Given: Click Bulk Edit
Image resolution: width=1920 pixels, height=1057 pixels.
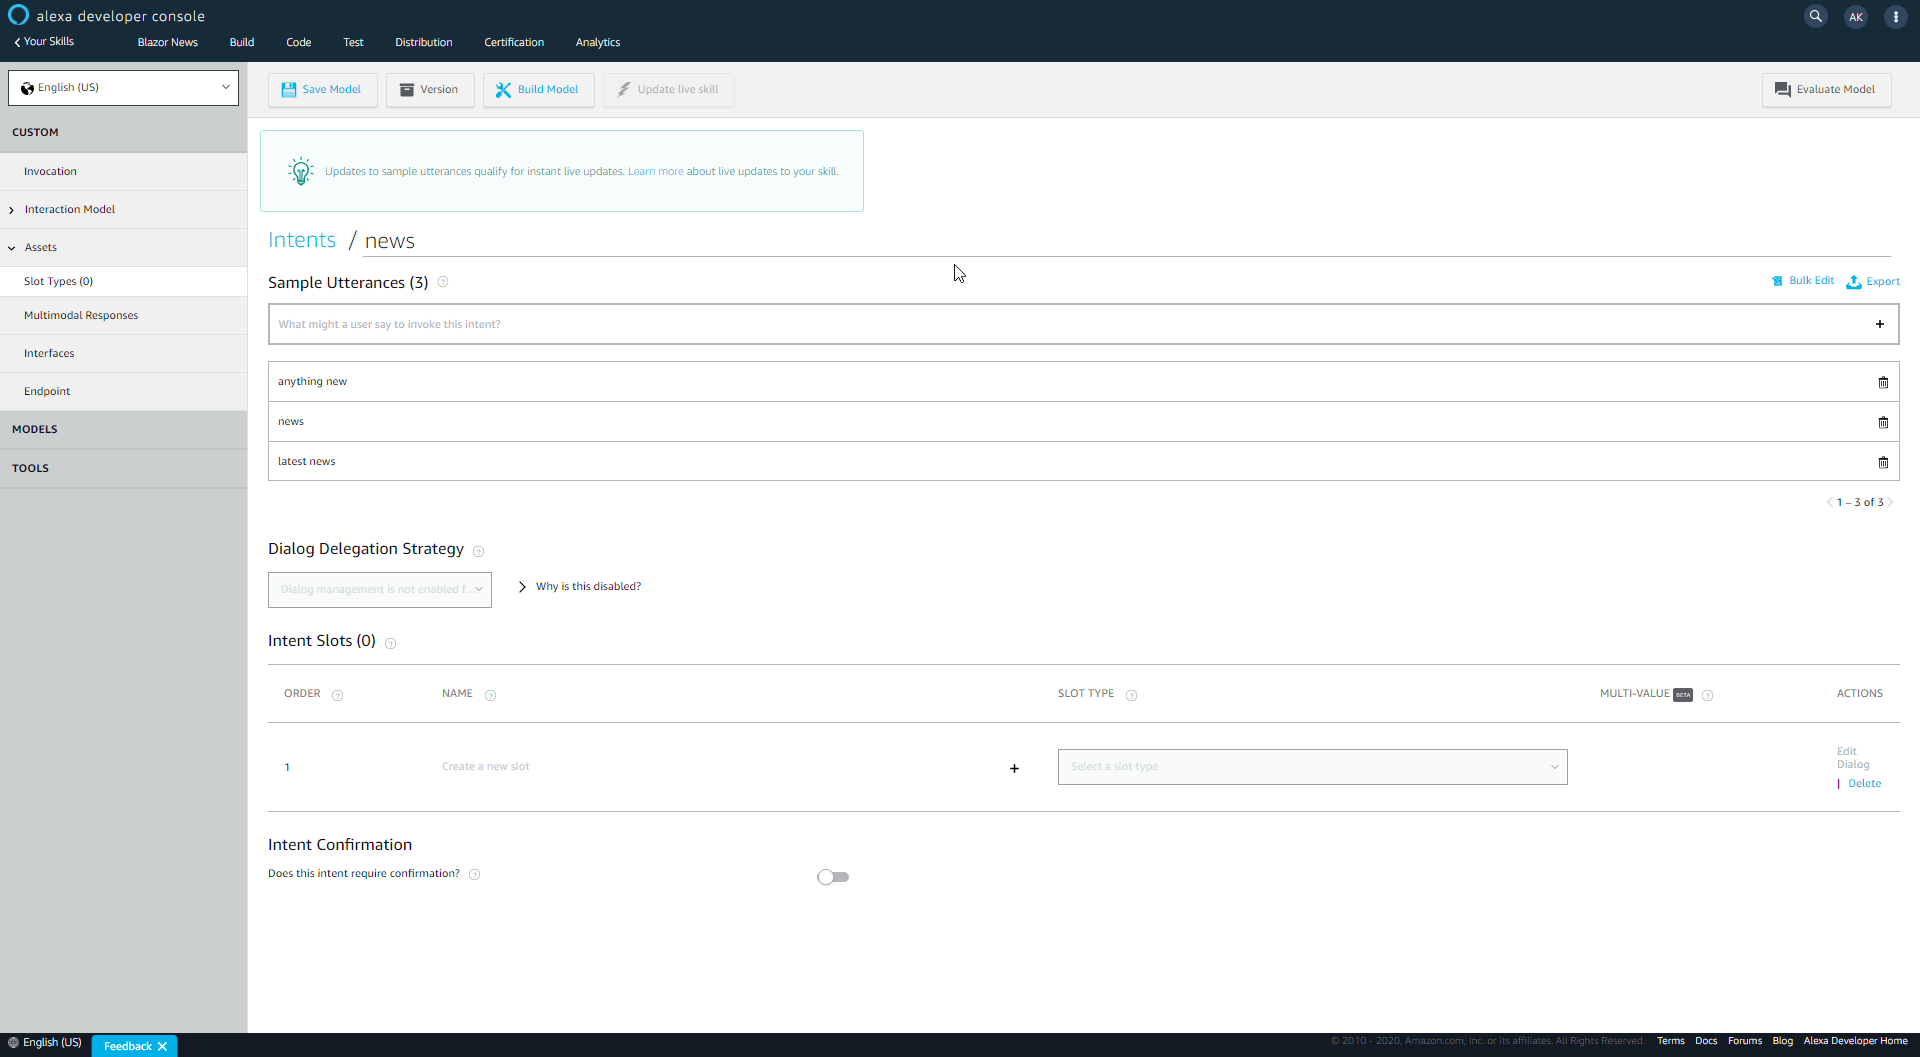Looking at the screenshot, I should [1803, 281].
